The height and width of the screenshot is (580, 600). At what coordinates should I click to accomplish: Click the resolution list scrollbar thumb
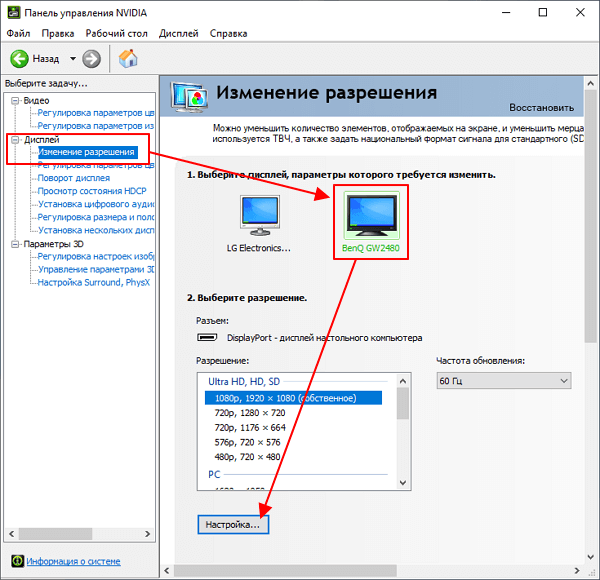pyautogui.click(x=403, y=403)
